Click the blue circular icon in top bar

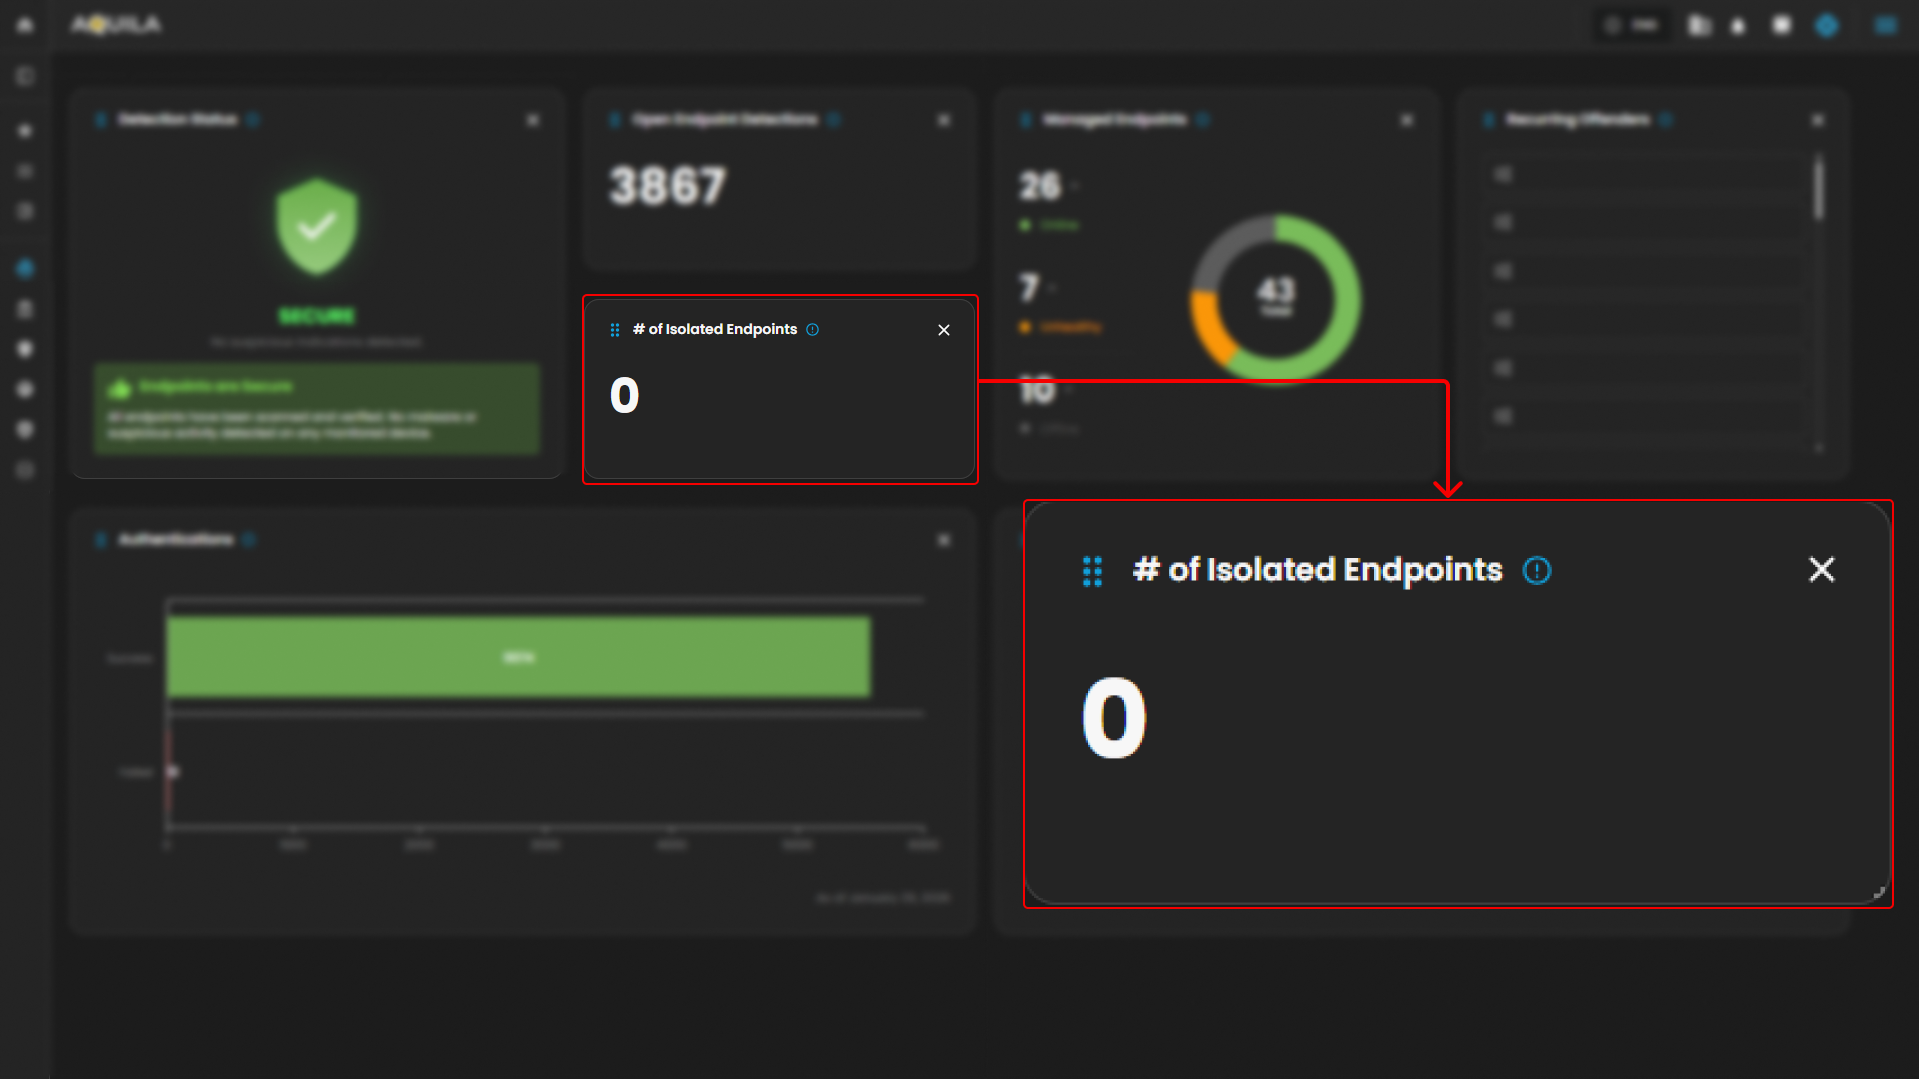1827,26
